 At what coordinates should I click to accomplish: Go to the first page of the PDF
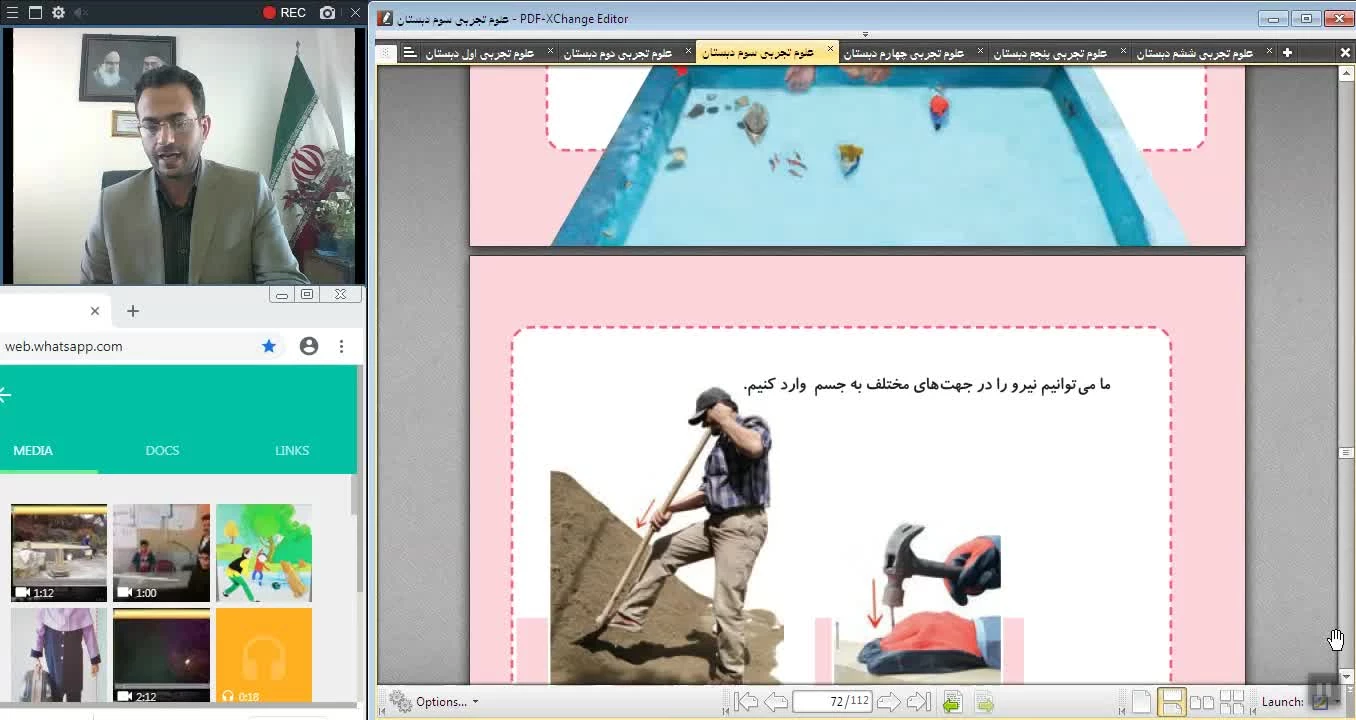[746, 702]
